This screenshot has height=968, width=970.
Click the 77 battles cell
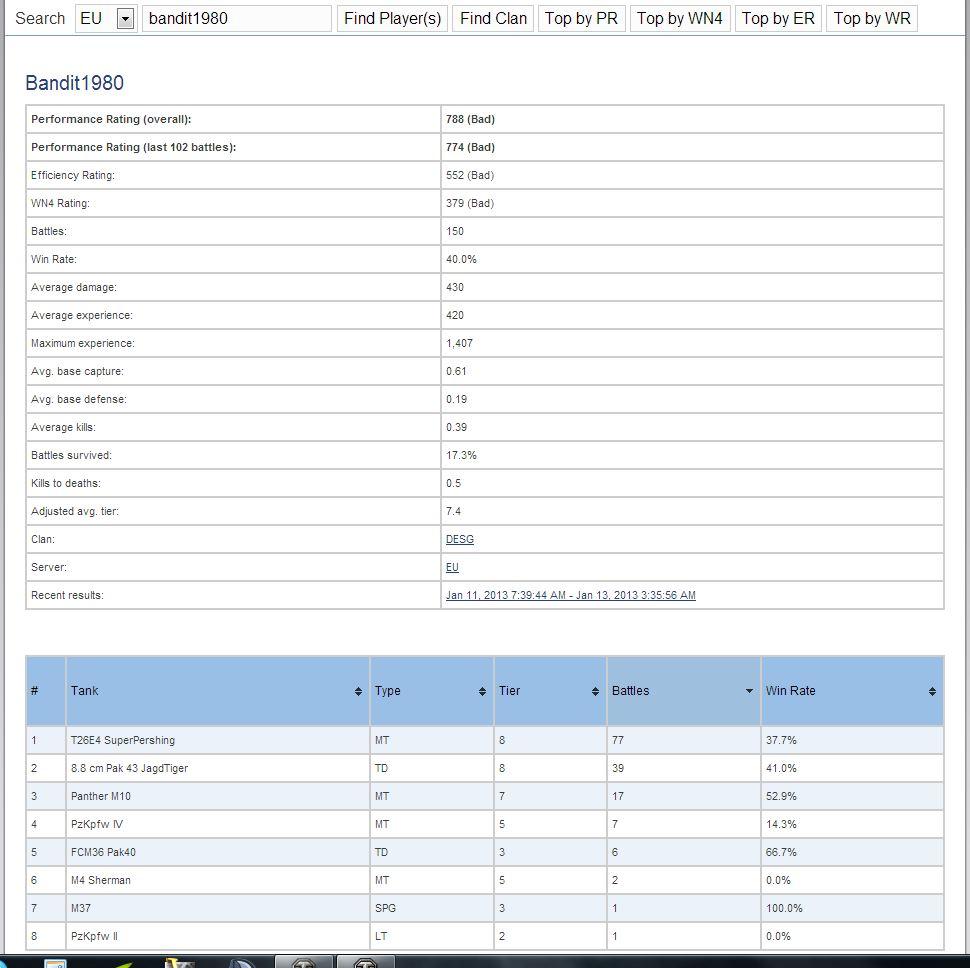coord(684,740)
